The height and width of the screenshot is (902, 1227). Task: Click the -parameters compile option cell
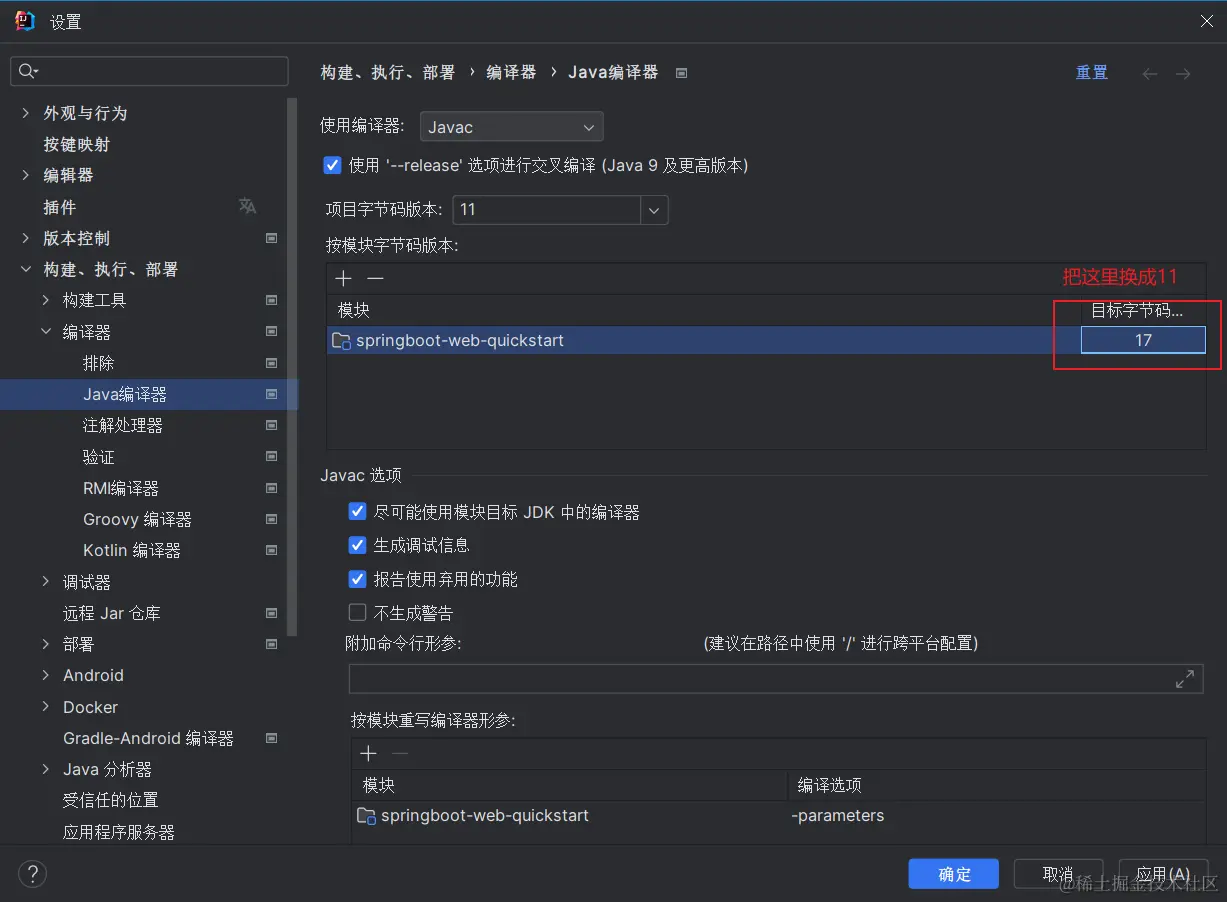[x=838, y=815]
